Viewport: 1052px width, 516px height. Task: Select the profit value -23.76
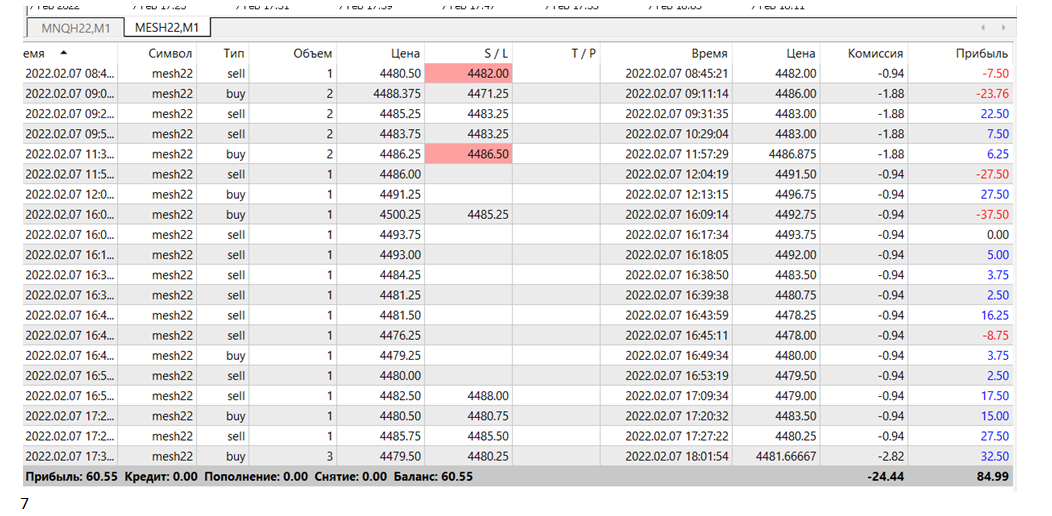click(x=992, y=94)
